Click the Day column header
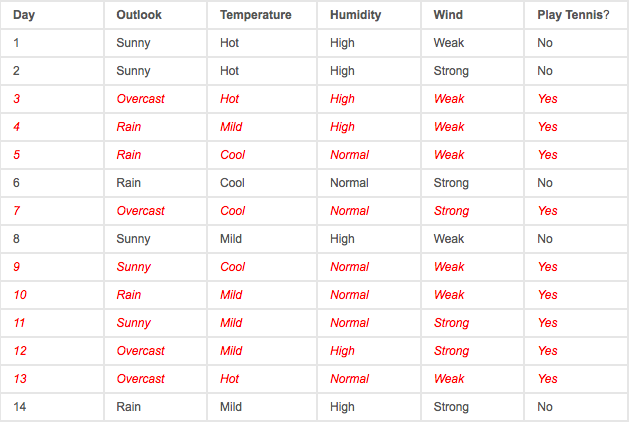Viewport: 629px width, 422px height. coord(52,15)
